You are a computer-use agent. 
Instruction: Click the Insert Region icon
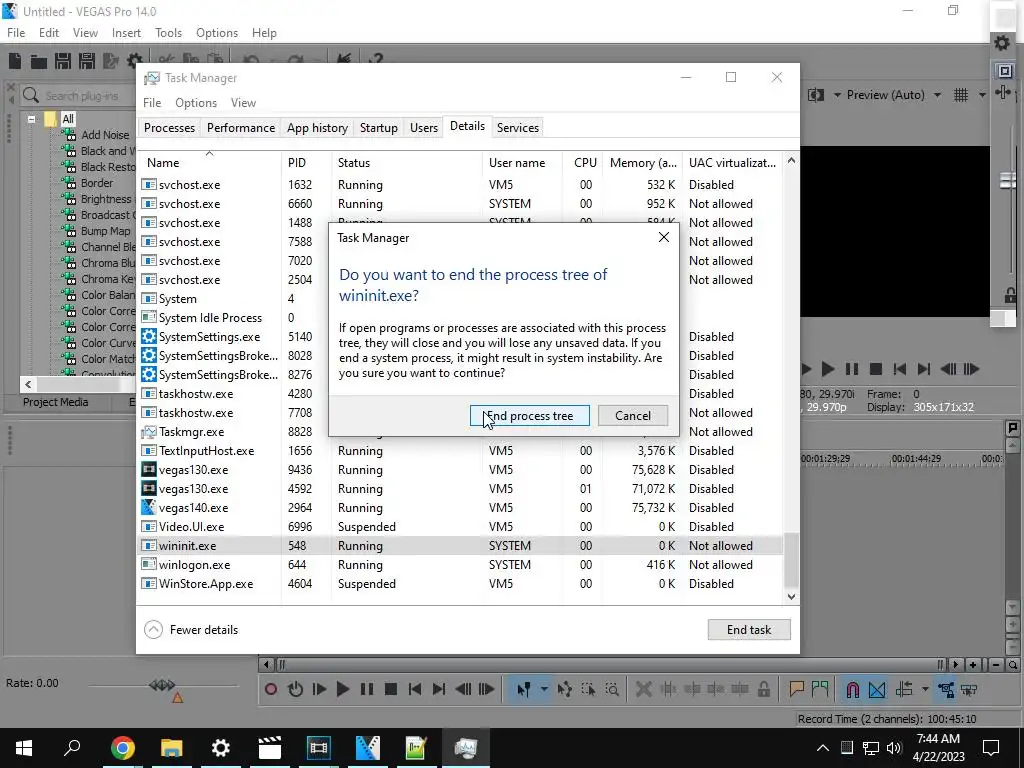[x=820, y=689]
